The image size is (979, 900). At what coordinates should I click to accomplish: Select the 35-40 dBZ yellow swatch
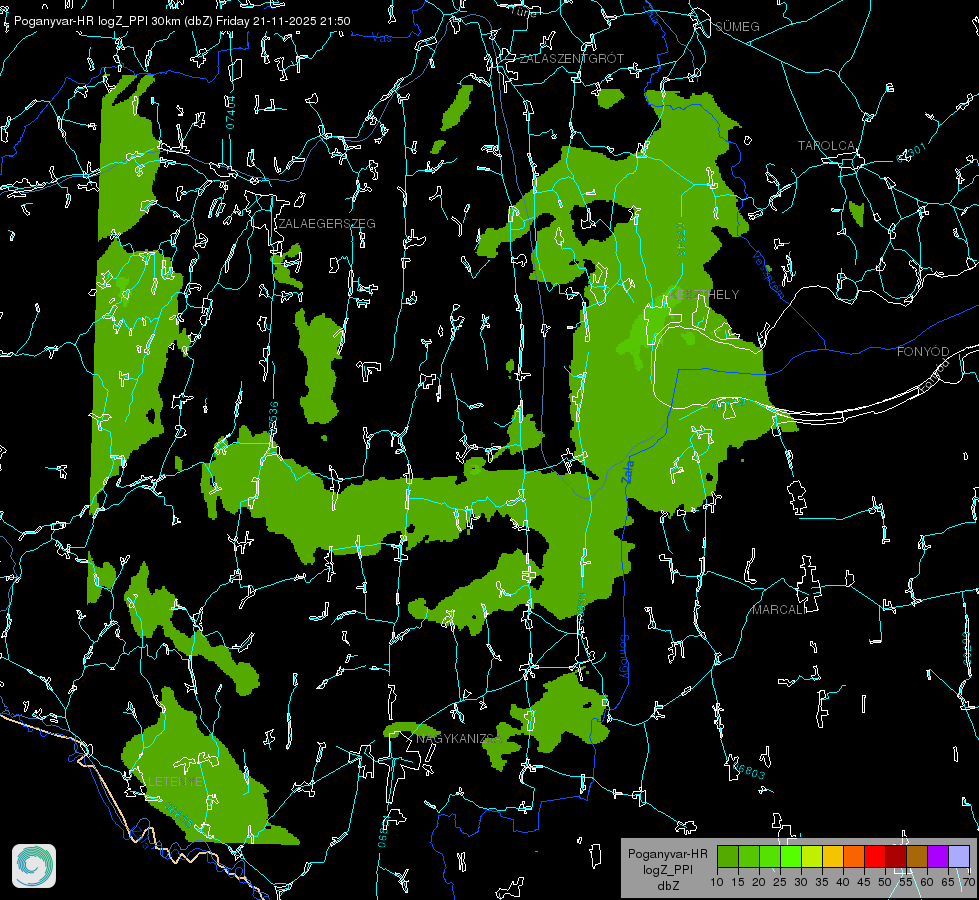[834, 856]
